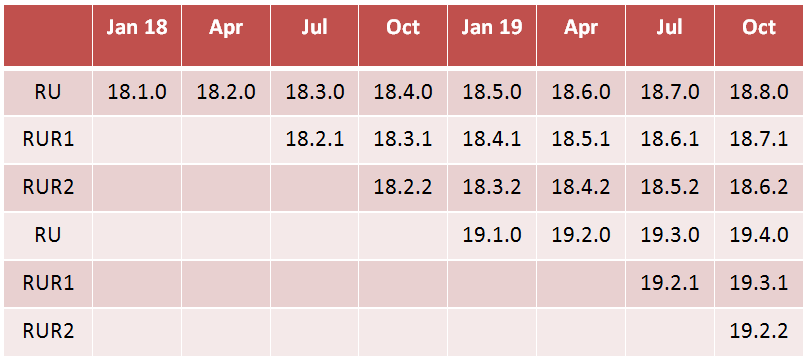The width and height of the screenshot is (808, 361).
Task: Select the 19.2.1 cell
Action: (x=670, y=284)
